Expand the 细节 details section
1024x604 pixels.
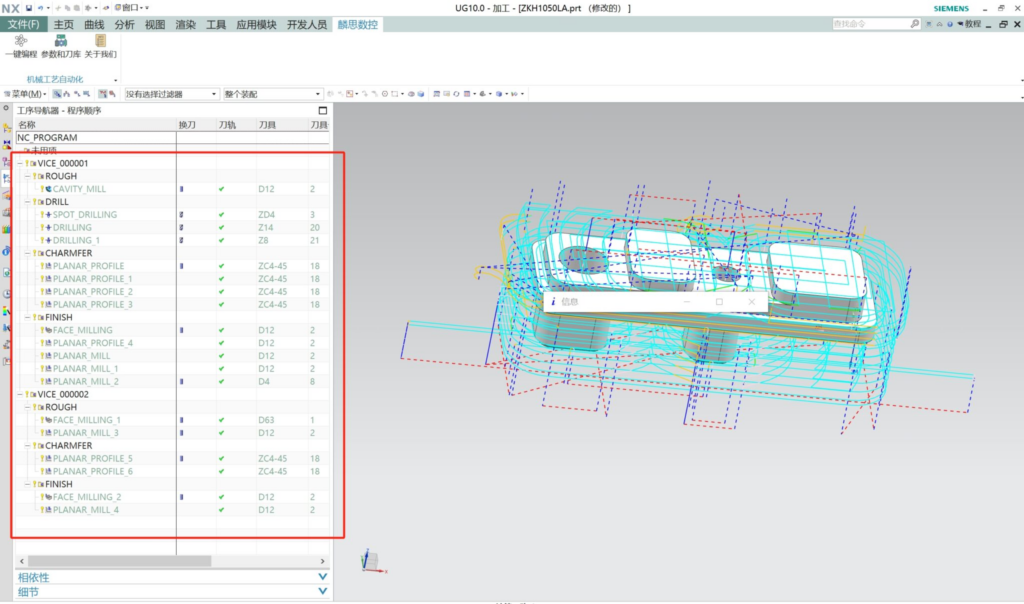click(x=323, y=592)
